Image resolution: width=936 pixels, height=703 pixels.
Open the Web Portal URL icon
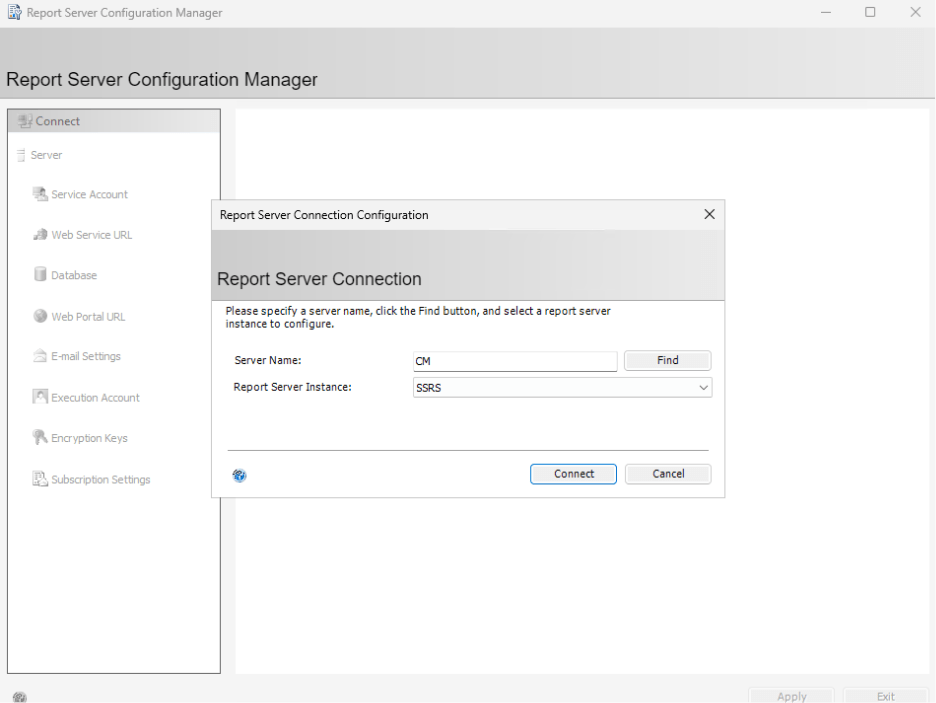(40, 316)
